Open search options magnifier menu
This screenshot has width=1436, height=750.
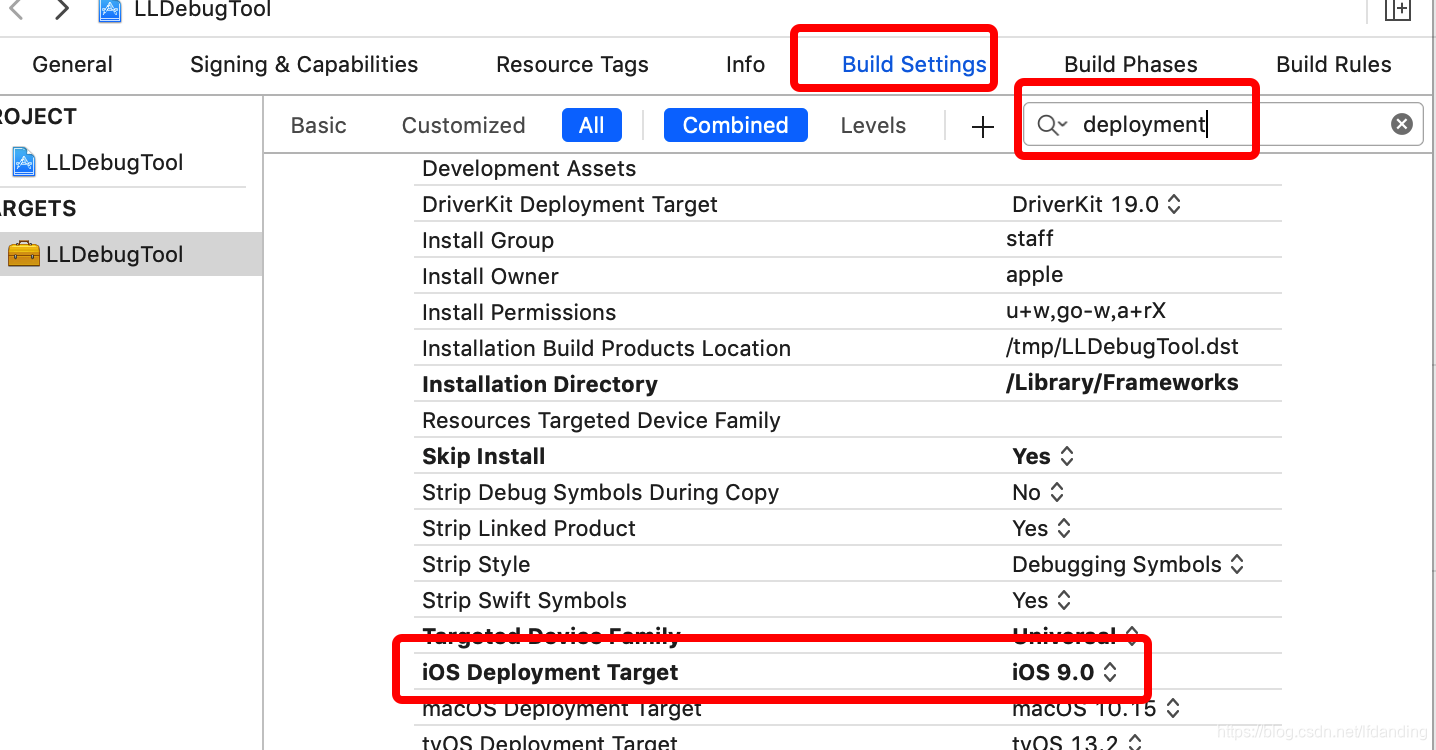tap(1052, 125)
